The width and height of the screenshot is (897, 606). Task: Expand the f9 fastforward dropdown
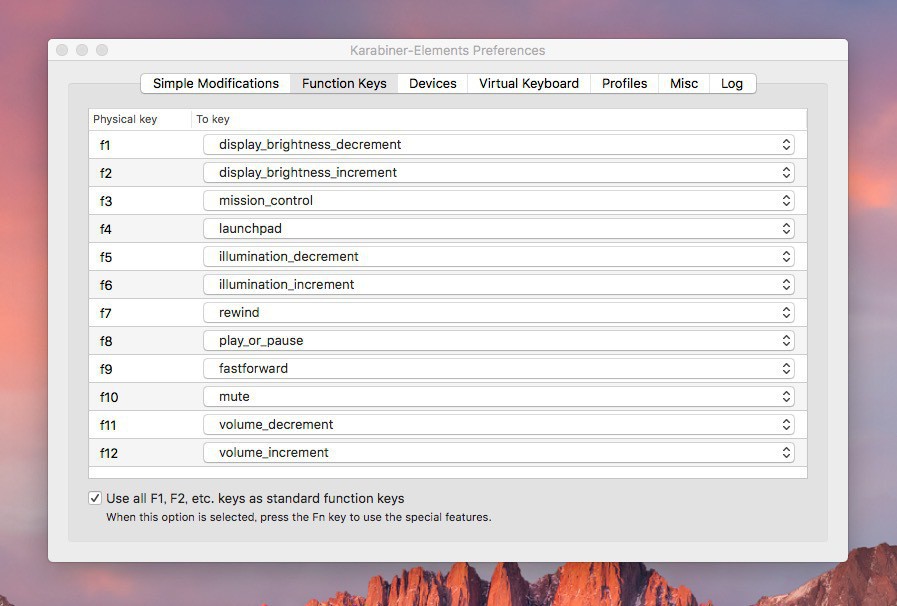click(x=498, y=369)
